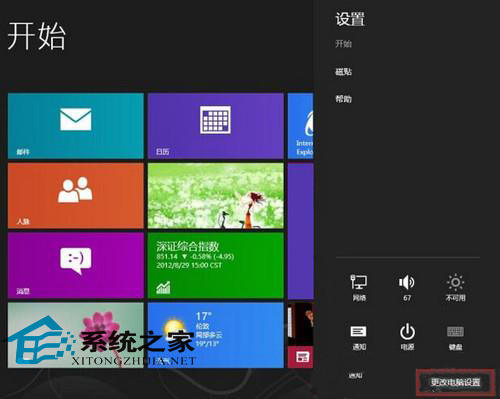Open the 电源 power button options
Image resolution: width=500 pixels, height=399 pixels.
click(x=407, y=337)
